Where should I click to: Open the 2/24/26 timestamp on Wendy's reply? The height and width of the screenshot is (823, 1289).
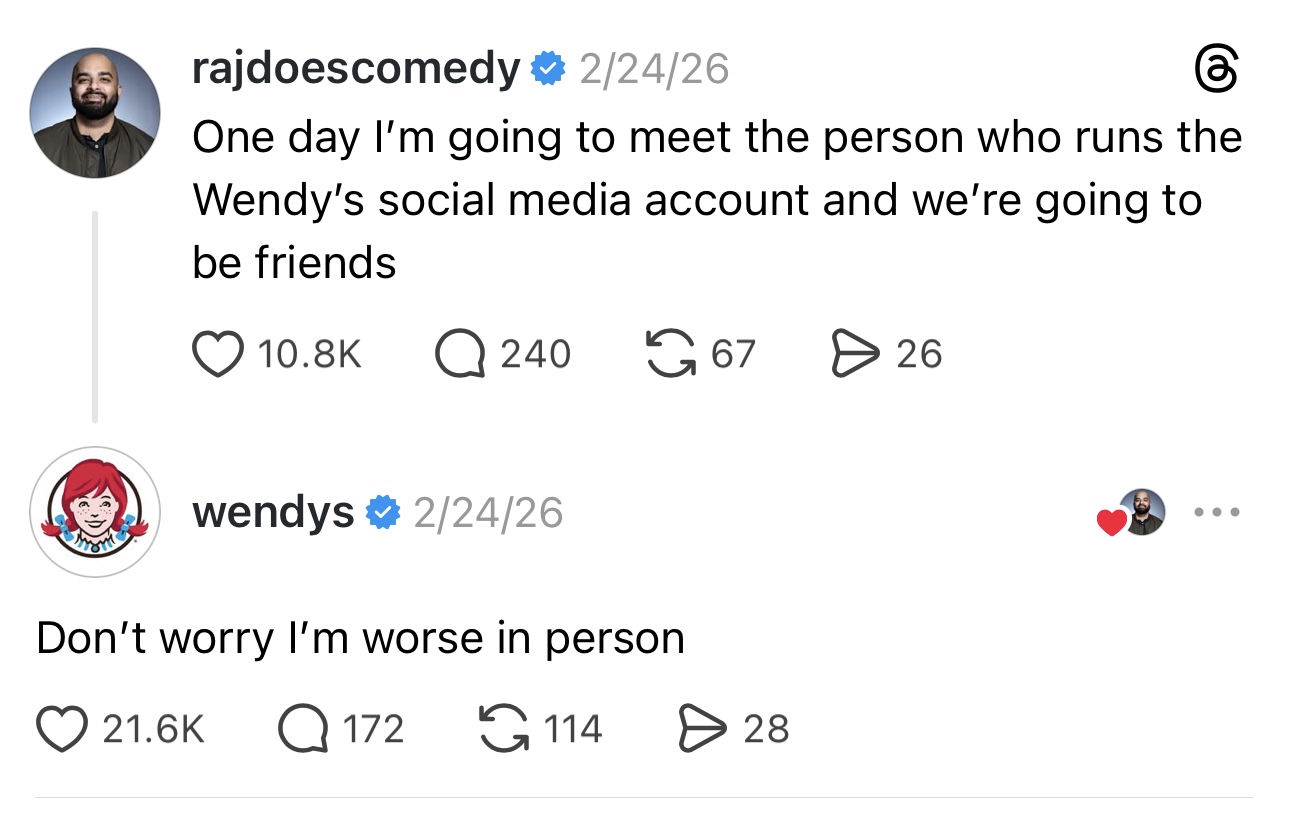[x=488, y=514]
